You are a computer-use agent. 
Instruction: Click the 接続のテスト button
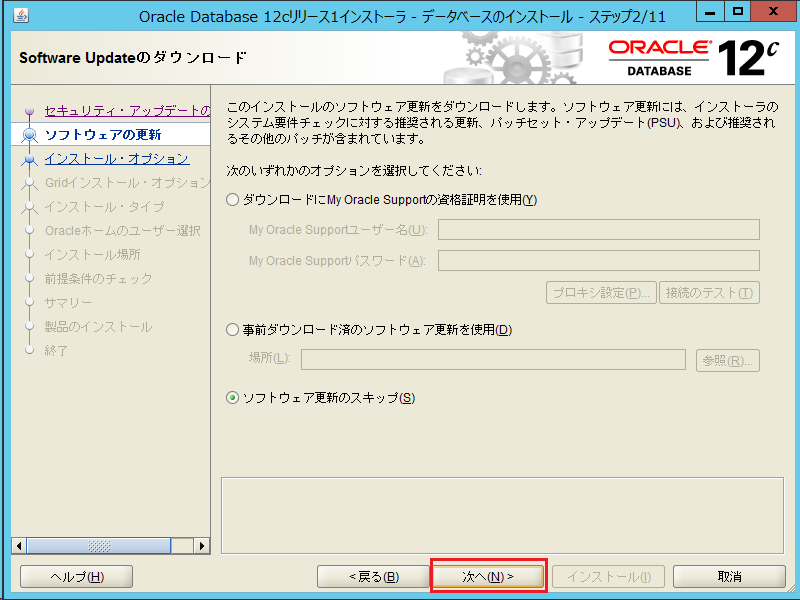pyautogui.click(x=709, y=292)
